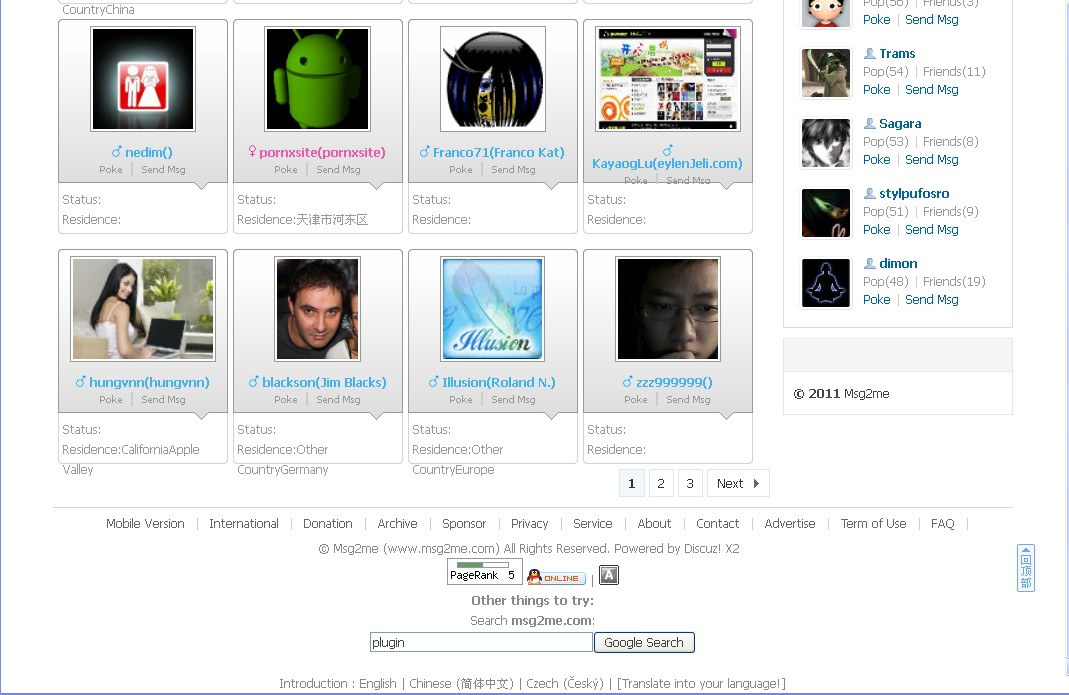1069x695 pixels.
Task: Open KayaogLu(eylenJeli.com) profile link
Action: coord(667,163)
